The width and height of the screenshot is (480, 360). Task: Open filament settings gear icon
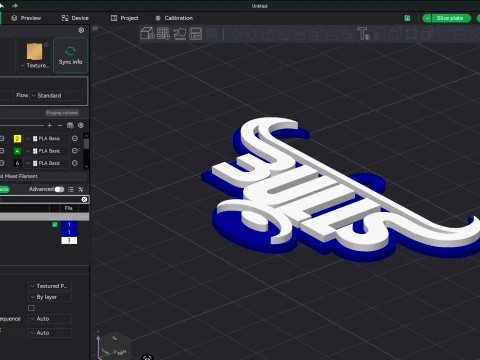[81, 125]
